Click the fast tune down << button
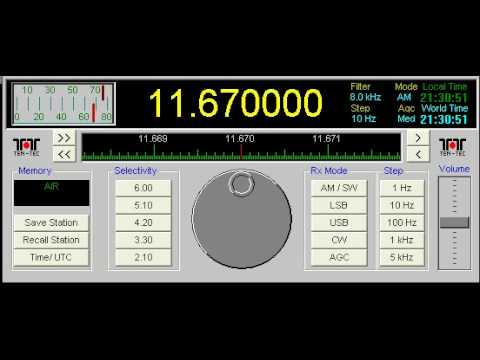 (x=64, y=154)
